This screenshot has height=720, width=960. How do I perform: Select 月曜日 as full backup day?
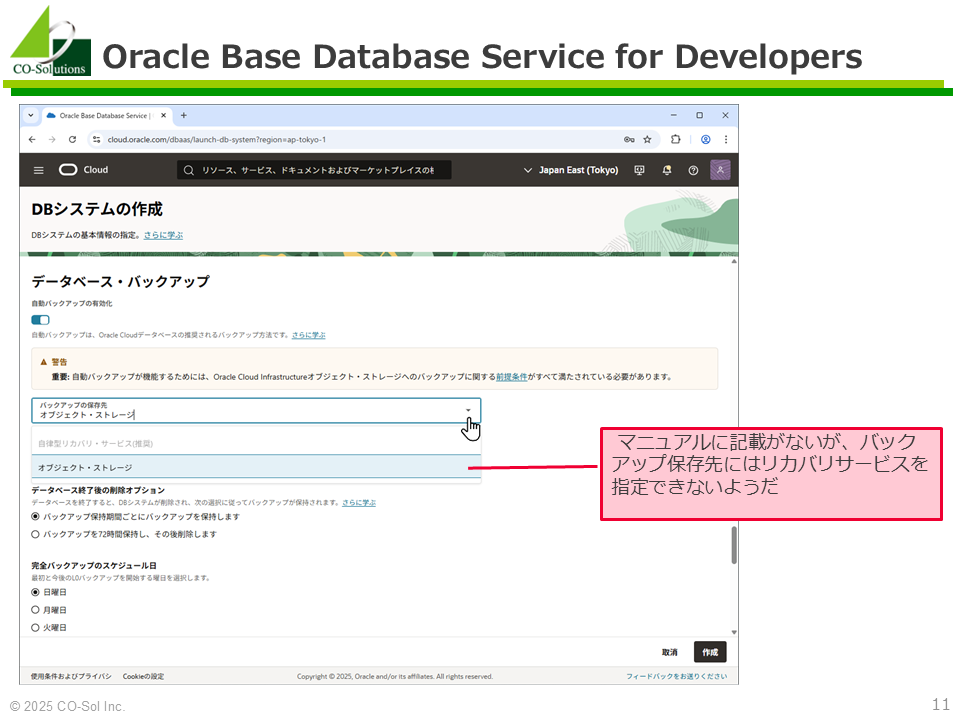pyautogui.click(x=36, y=610)
